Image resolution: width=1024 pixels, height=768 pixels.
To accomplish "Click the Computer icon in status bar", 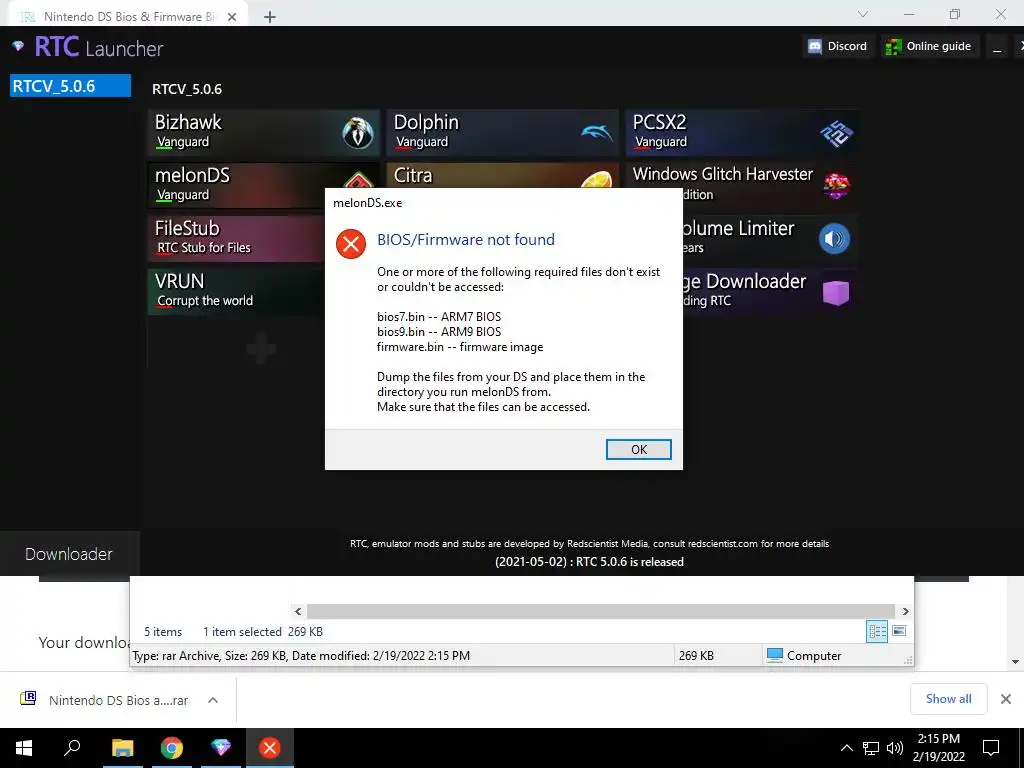I will pyautogui.click(x=775, y=655).
